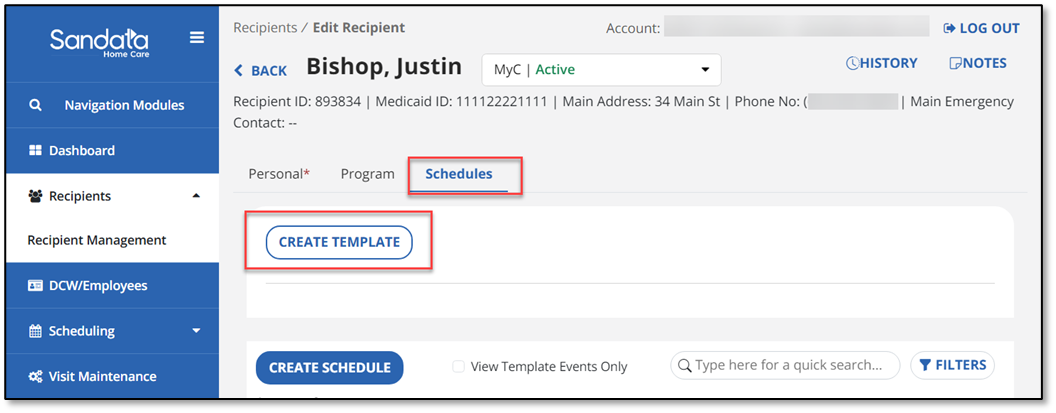
Task: Click the Create Schedule button
Action: (330, 368)
